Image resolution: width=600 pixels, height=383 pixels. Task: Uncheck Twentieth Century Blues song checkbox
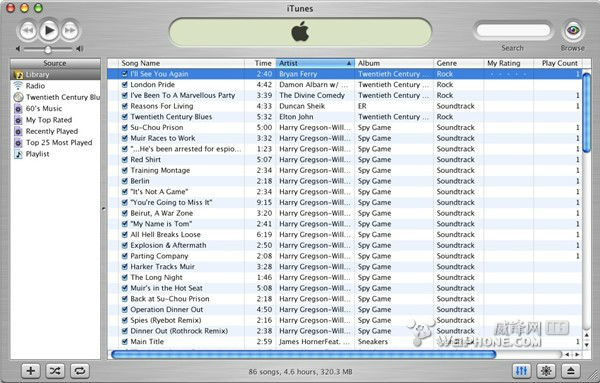point(124,117)
